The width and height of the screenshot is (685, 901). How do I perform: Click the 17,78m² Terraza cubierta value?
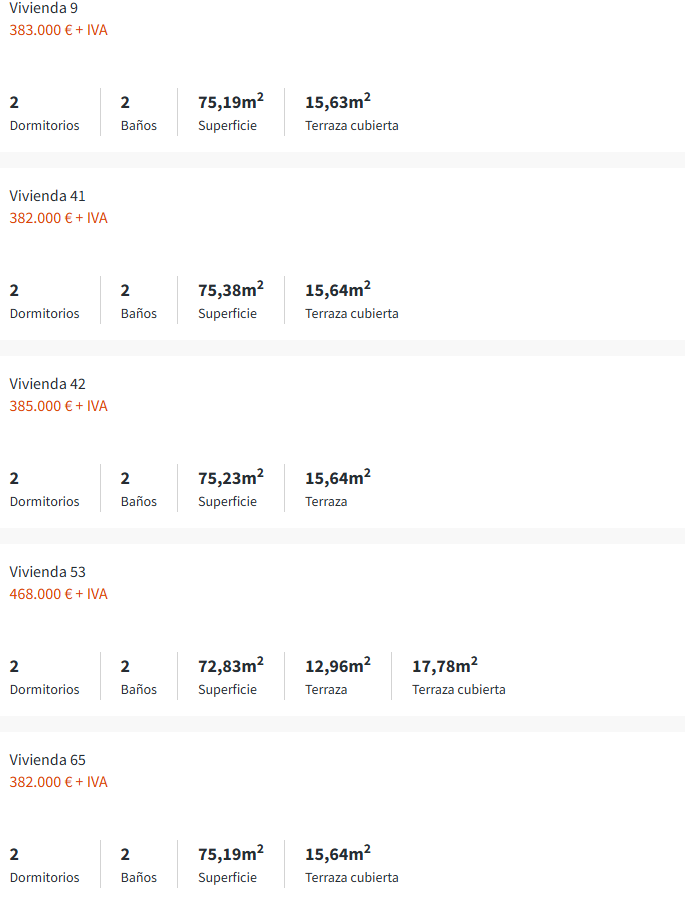(444, 666)
